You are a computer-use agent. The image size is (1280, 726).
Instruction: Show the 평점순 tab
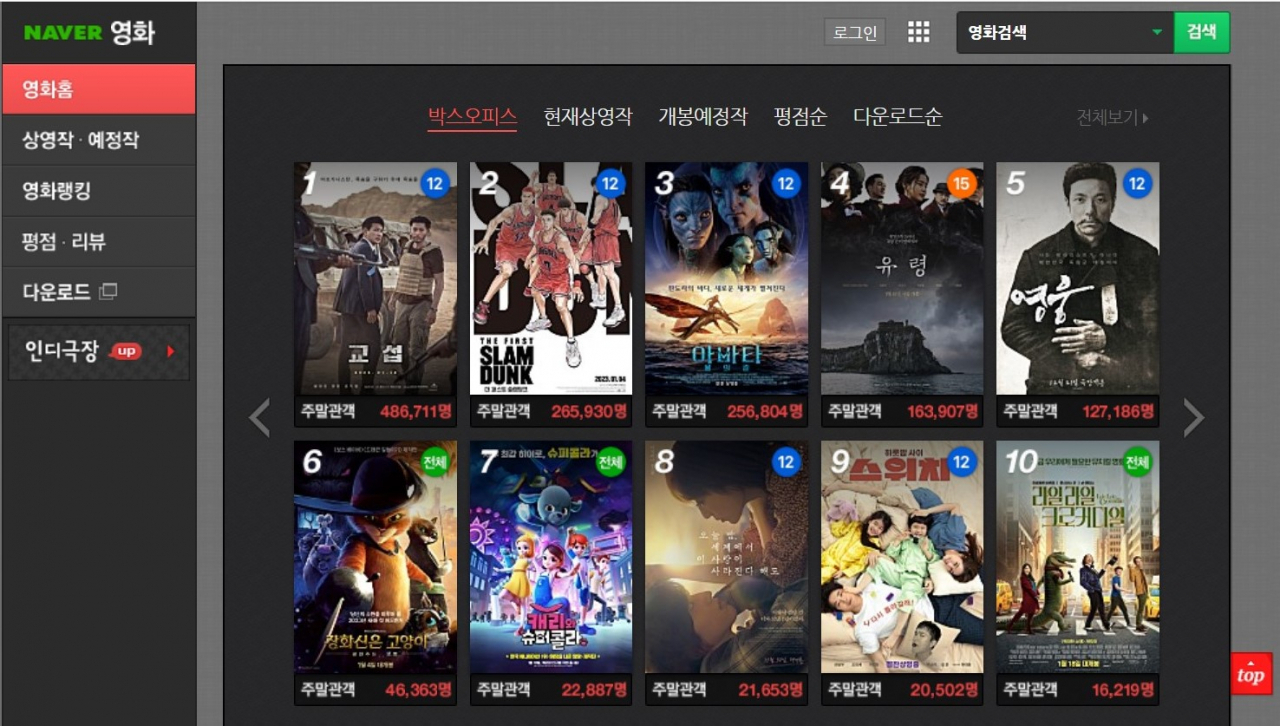click(x=800, y=117)
